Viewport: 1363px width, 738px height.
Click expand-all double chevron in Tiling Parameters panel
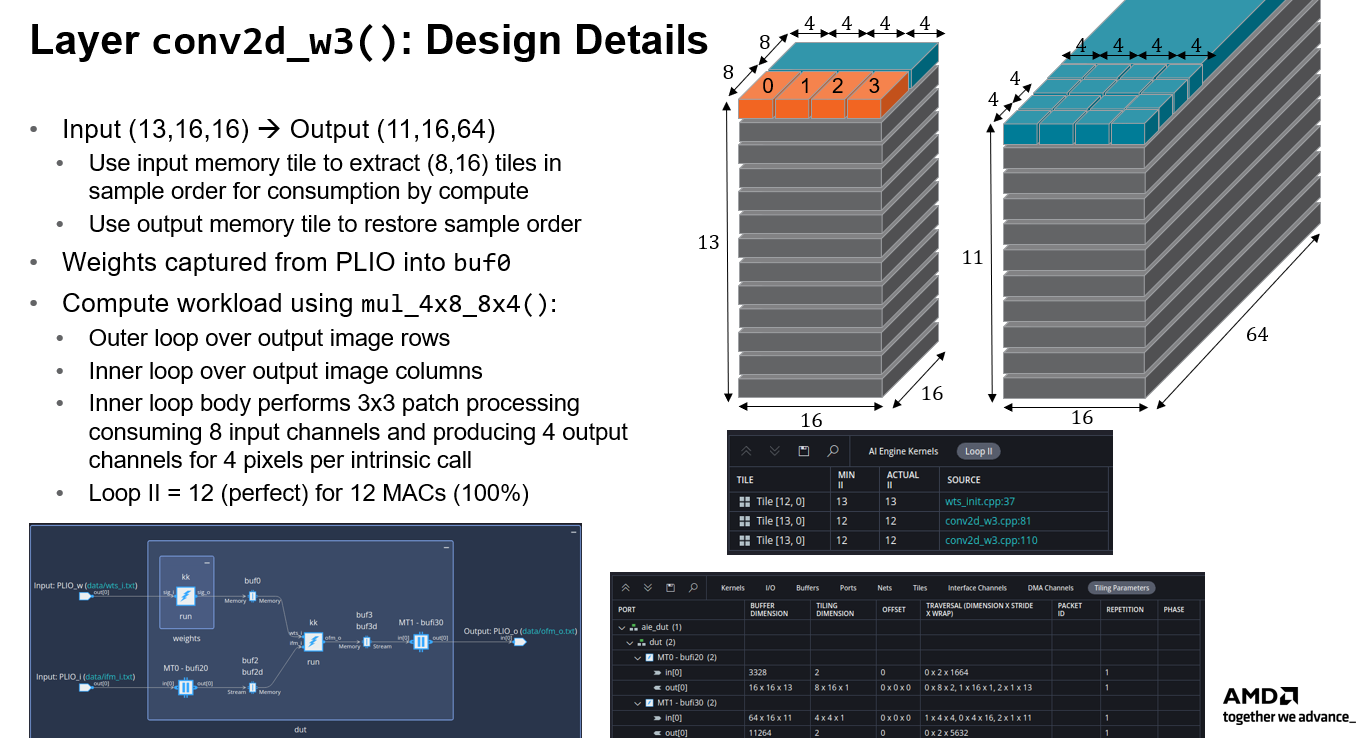[x=648, y=587]
